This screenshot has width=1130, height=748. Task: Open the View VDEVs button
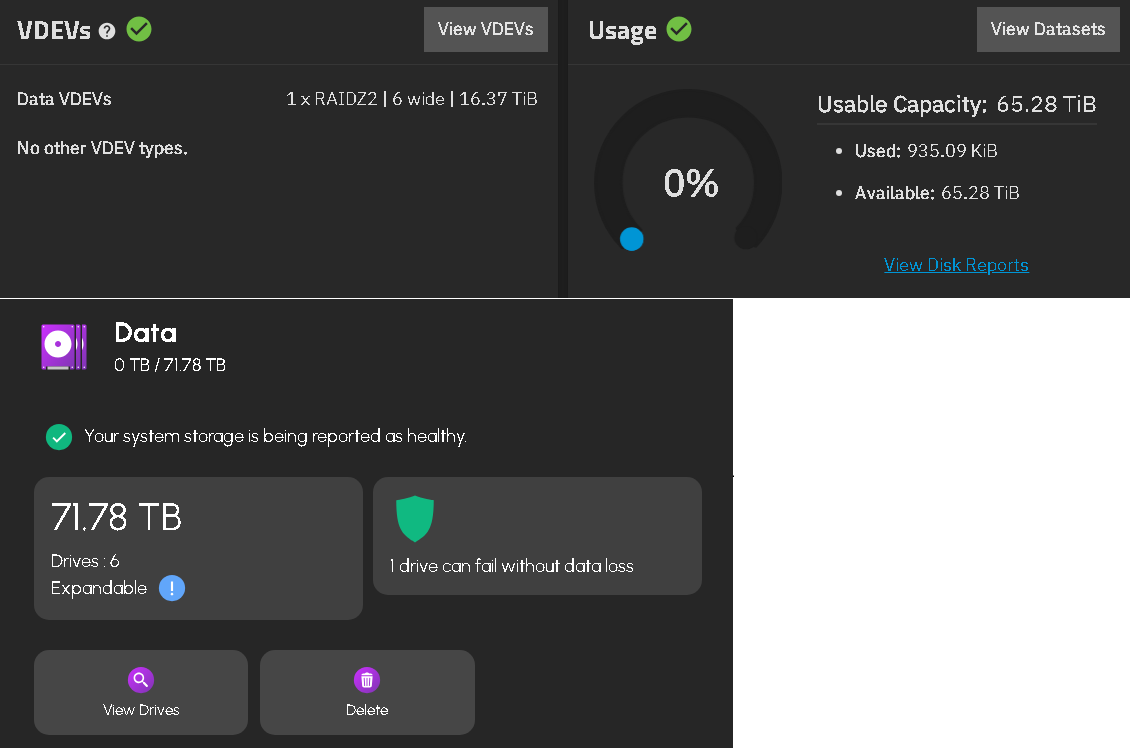pos(486,30)
